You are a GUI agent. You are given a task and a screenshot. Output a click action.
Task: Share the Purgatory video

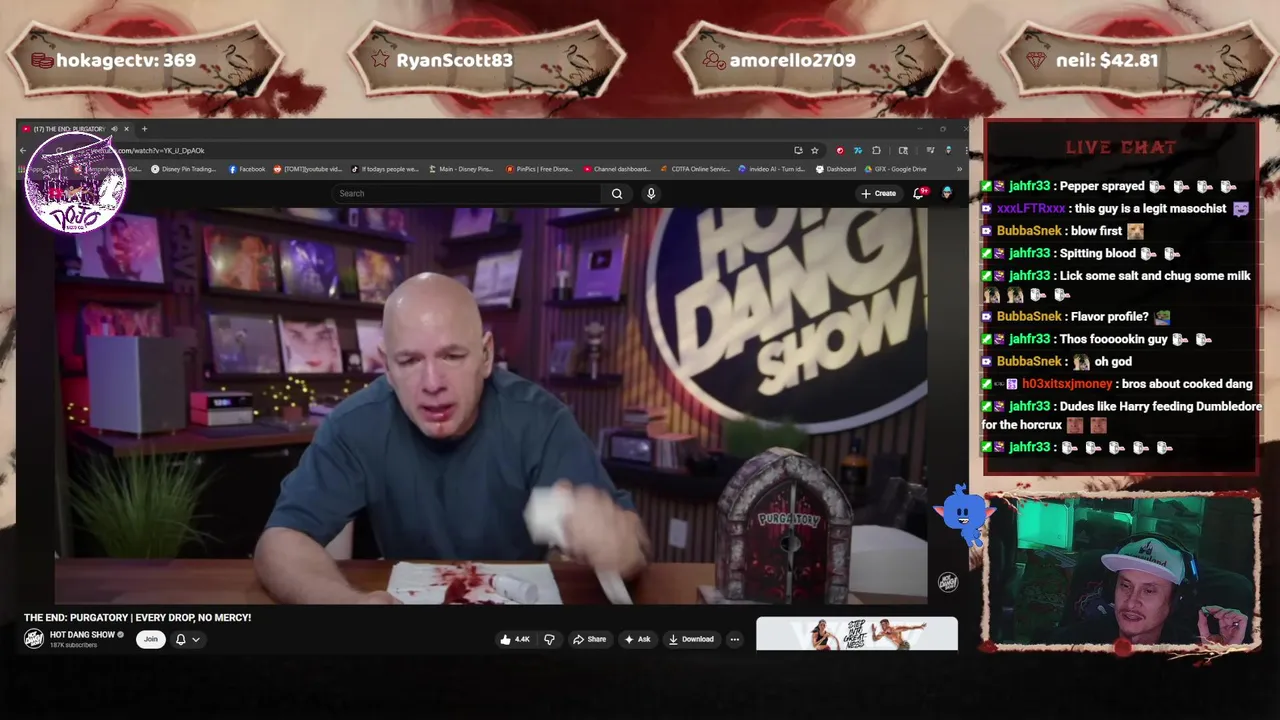pos(589,639)
